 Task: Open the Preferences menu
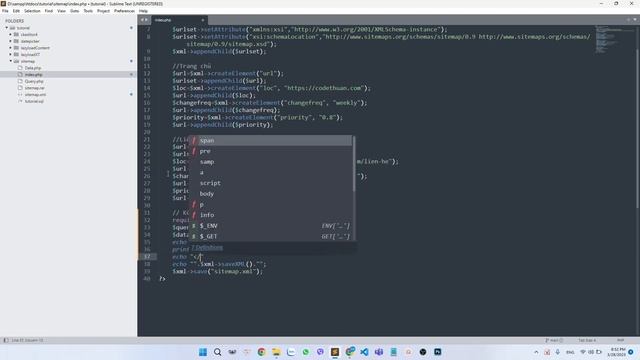point(124,11)
